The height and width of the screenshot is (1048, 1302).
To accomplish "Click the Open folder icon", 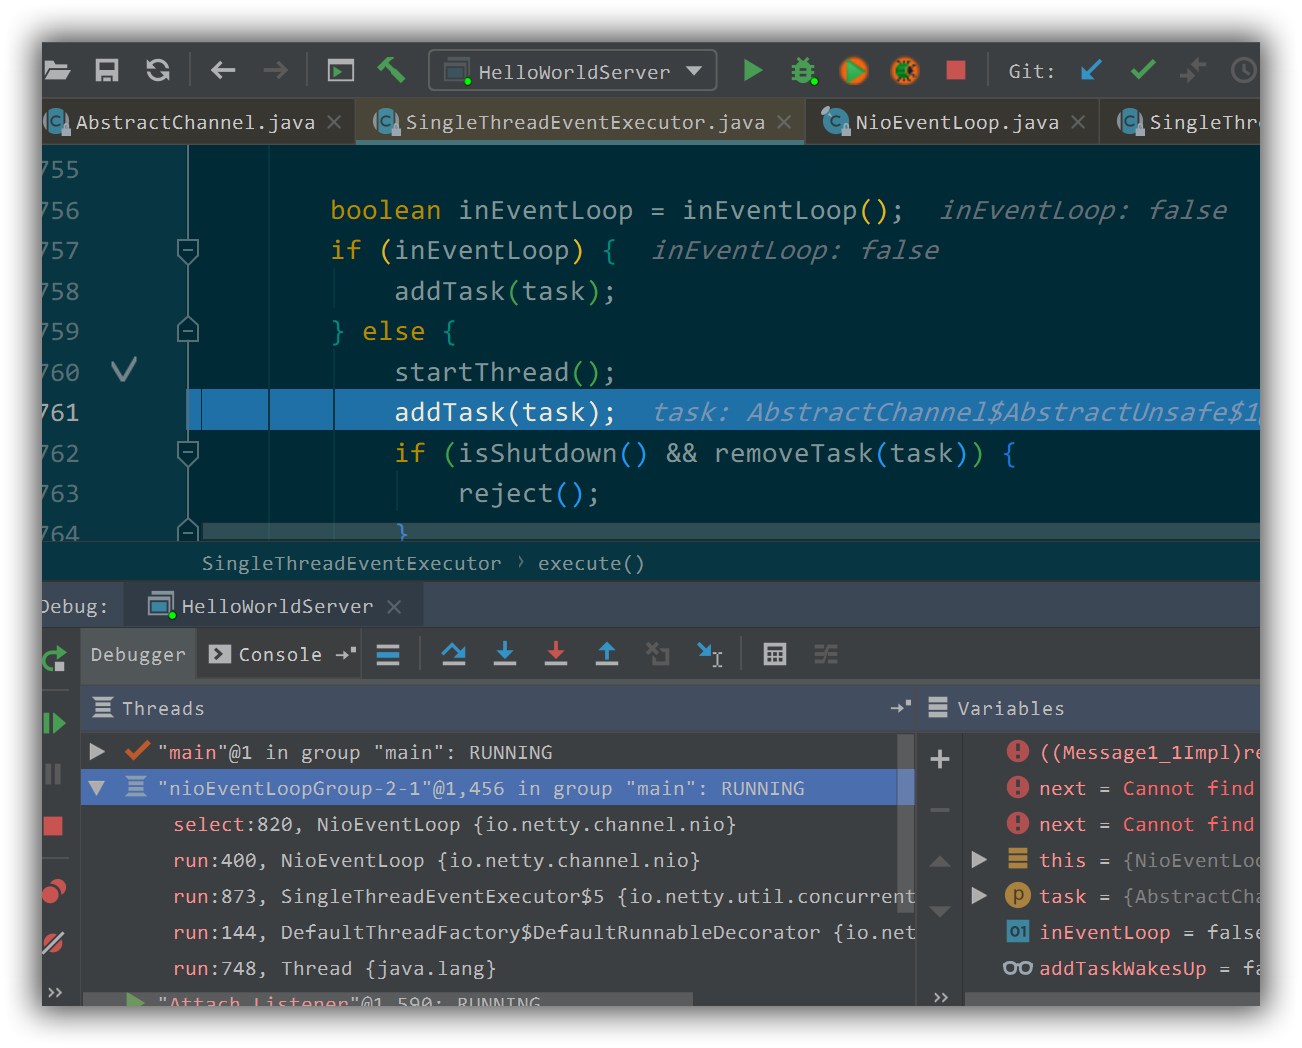I will (x=57, y=70).
